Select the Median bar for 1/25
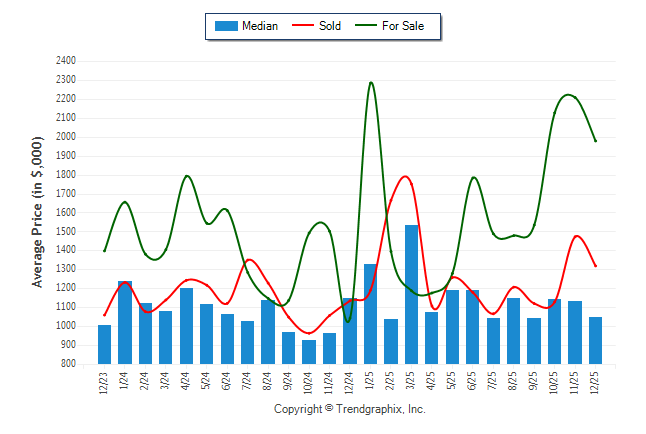Image resolution: width=646 pixels, height=434 pixels. 371,314
